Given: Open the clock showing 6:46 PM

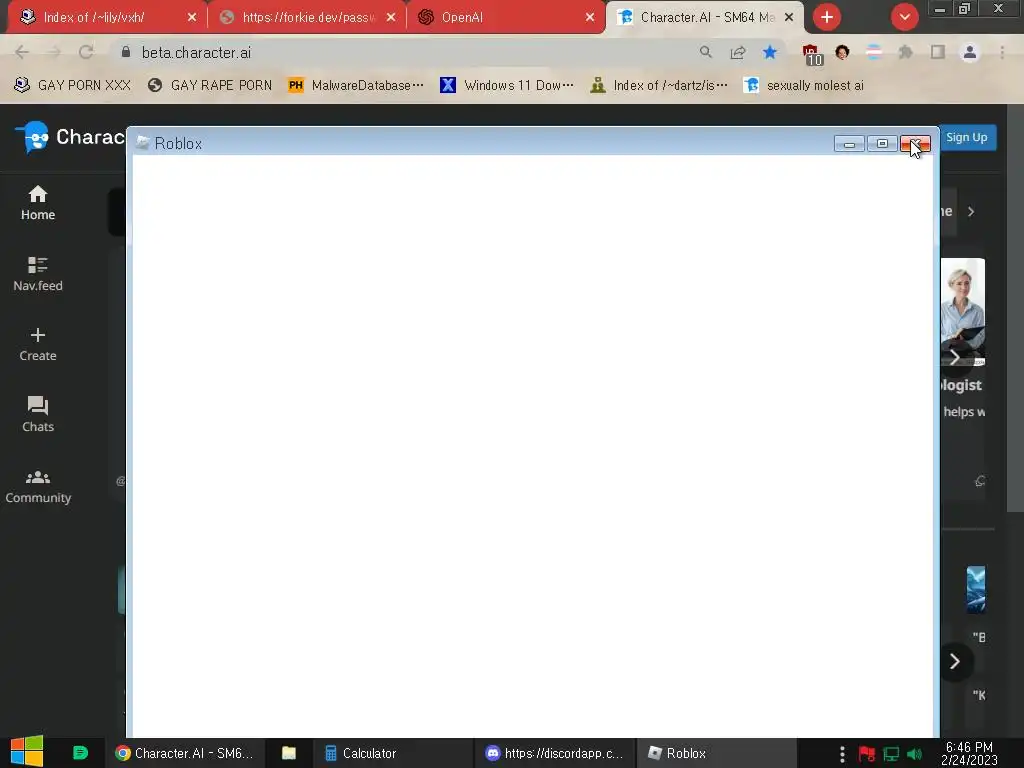Looking at the screenshot, I should pyautogui.click(x=970, y=753).
